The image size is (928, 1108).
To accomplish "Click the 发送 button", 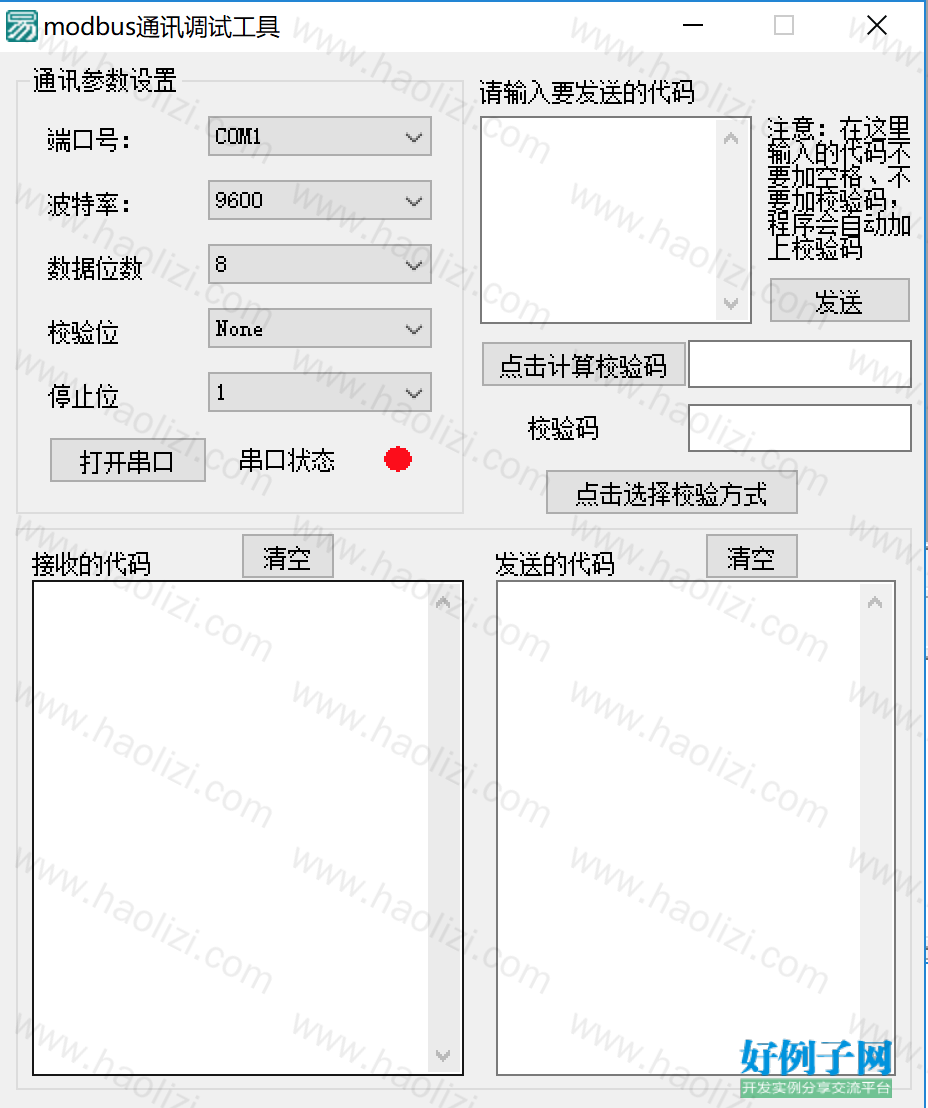I will pos(840,301).
